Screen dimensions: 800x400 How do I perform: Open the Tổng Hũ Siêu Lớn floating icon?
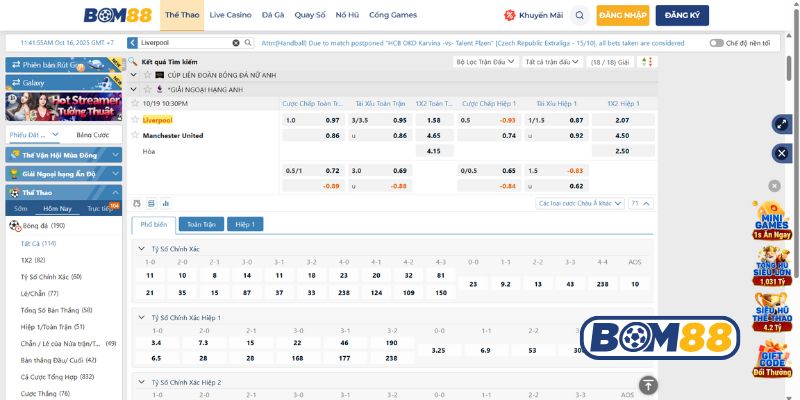pos(772,265)
